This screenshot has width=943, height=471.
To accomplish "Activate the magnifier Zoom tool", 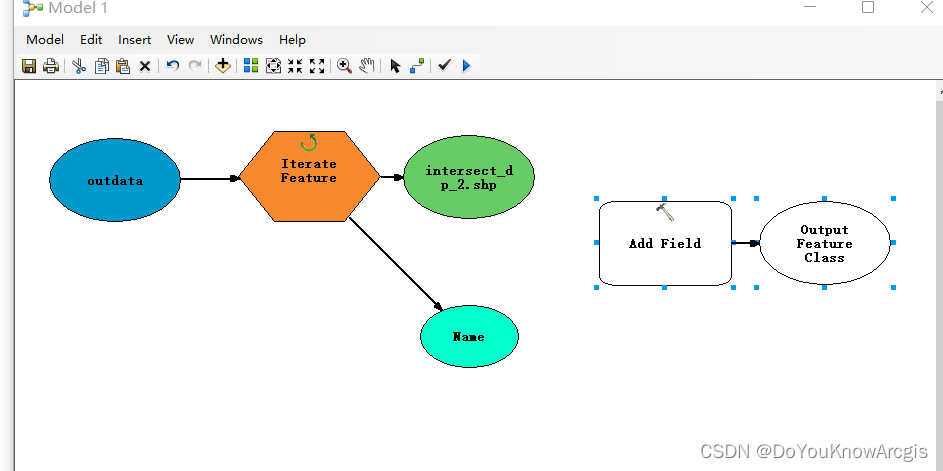I will tap(345, 66).
